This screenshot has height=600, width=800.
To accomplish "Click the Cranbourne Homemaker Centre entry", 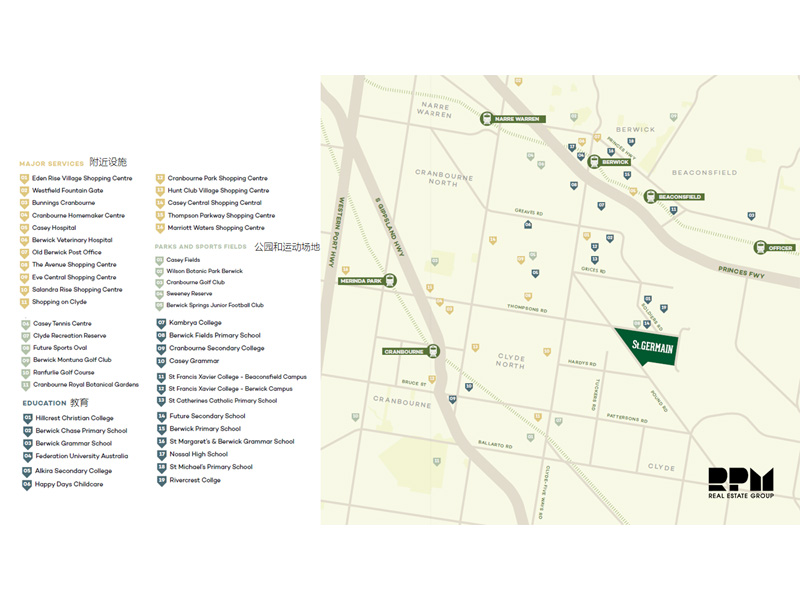I will tap(78, 215).
